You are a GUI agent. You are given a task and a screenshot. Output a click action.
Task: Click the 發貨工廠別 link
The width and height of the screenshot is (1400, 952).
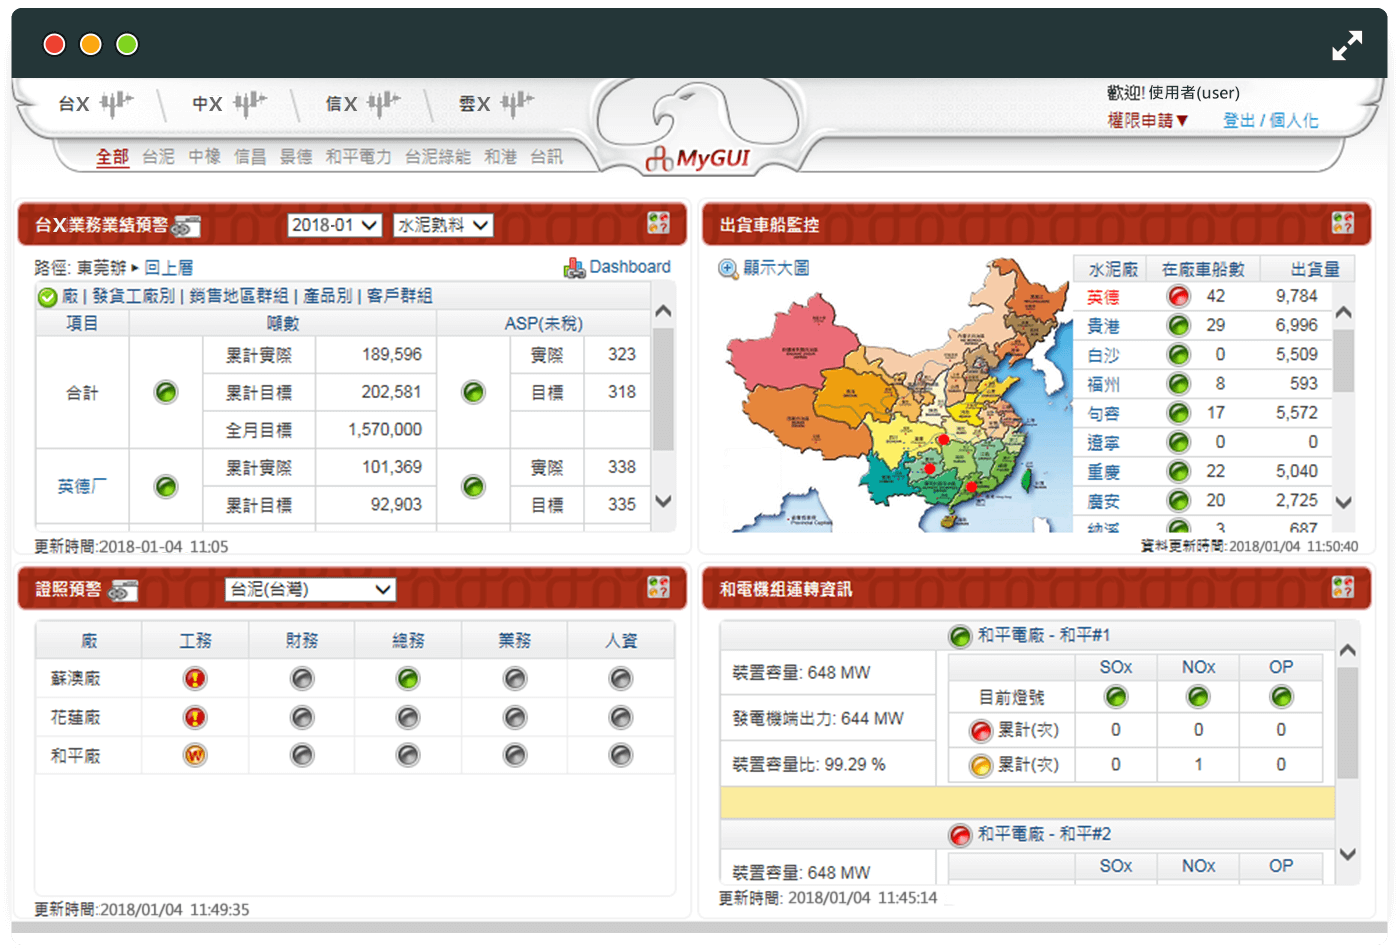[134, 296]
